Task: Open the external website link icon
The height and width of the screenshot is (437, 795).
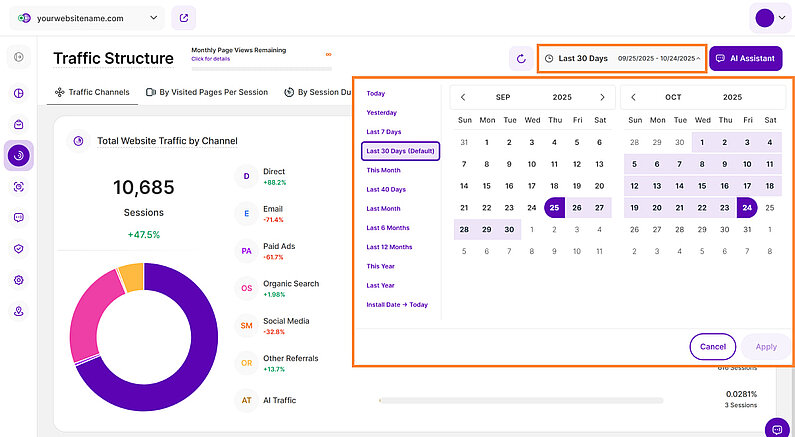Action: pyautogui.click(x=184, y=18)
